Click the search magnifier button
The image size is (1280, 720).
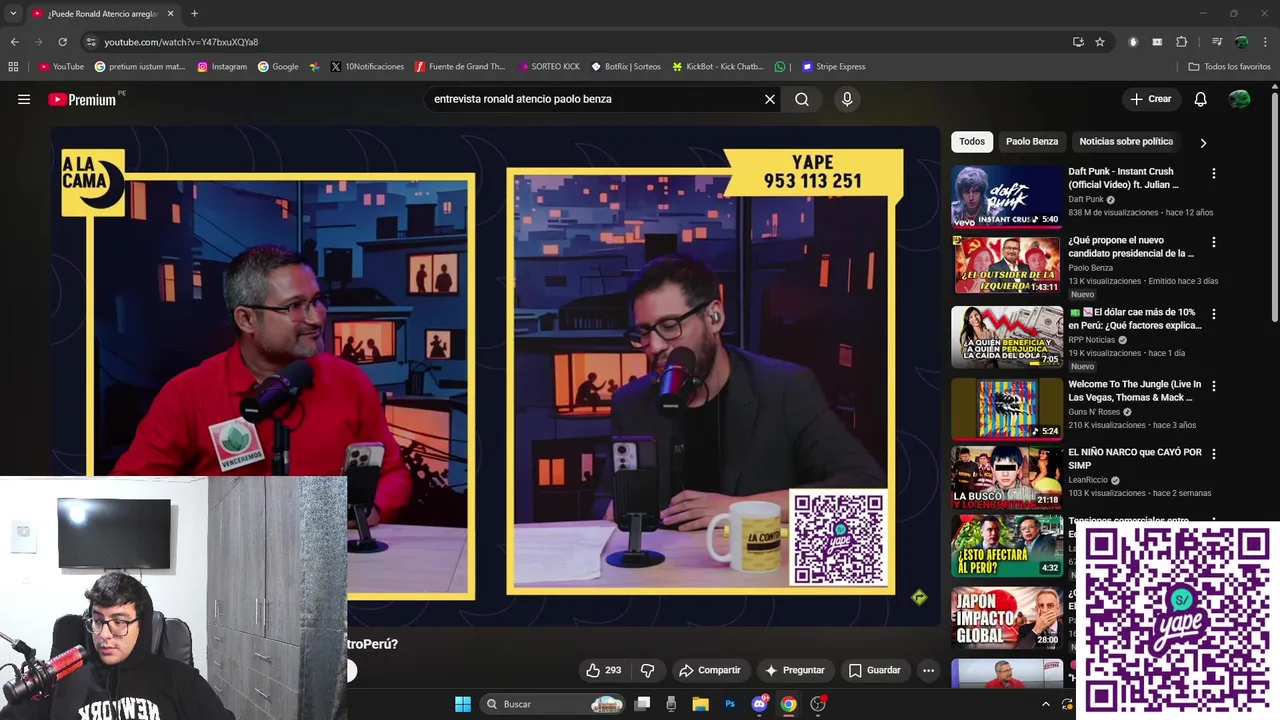802,99
